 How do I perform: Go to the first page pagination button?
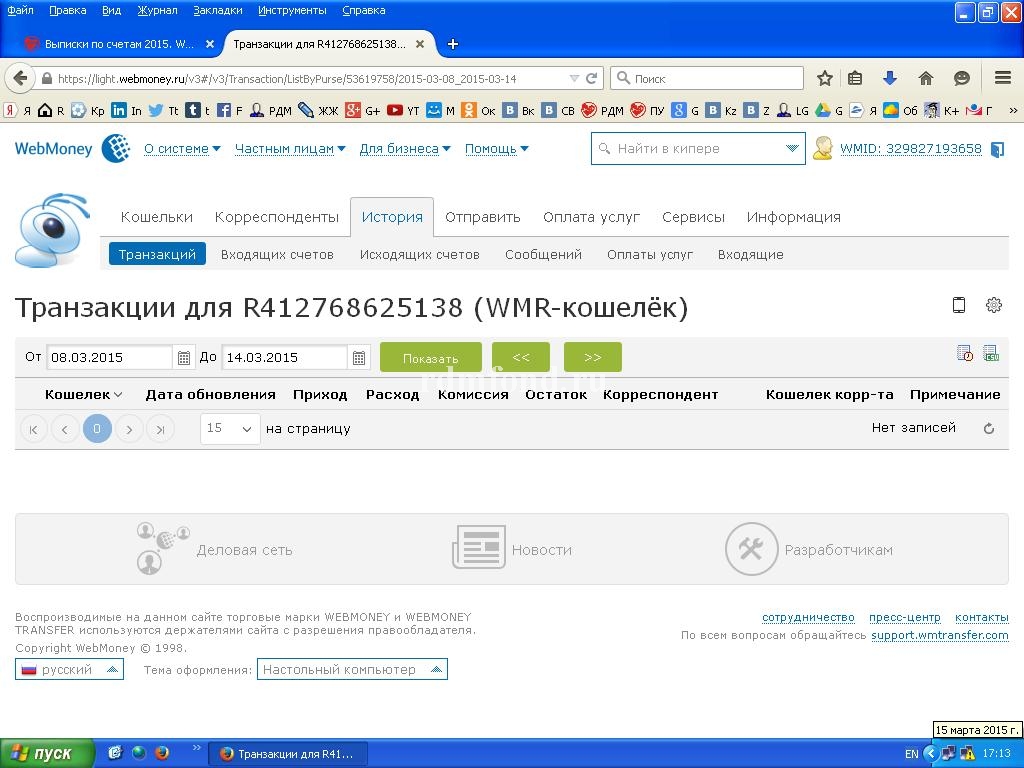coord(33,429)
